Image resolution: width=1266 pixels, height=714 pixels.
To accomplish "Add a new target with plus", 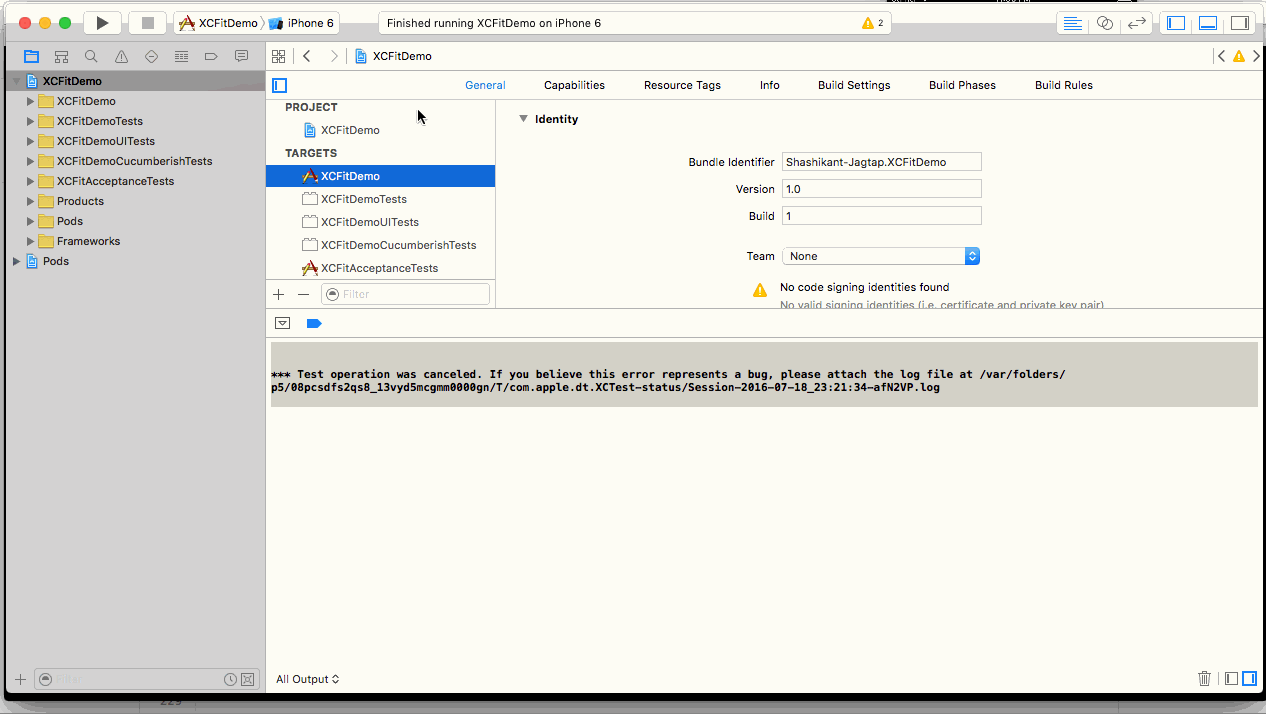I will click(279, 294).
